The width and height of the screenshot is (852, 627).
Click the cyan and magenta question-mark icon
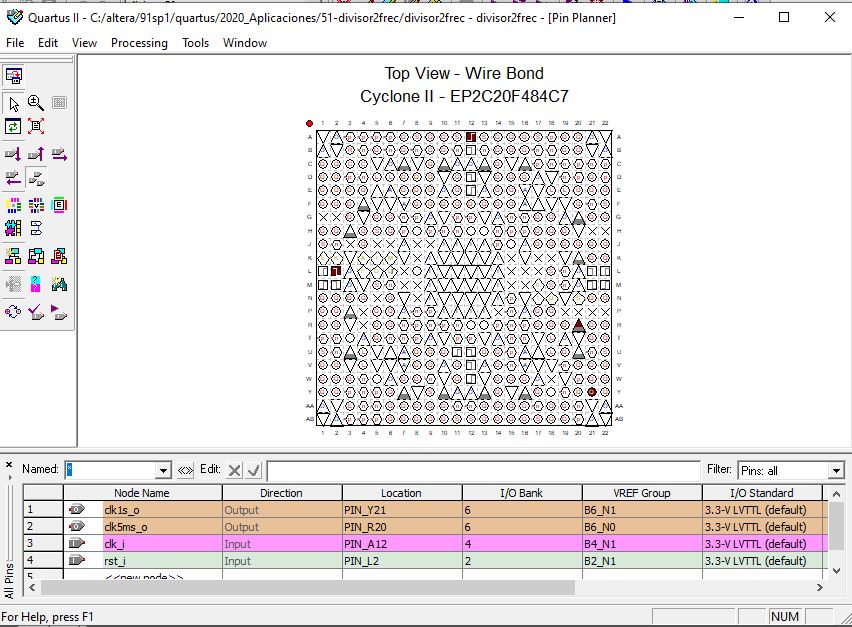point(36,284)
